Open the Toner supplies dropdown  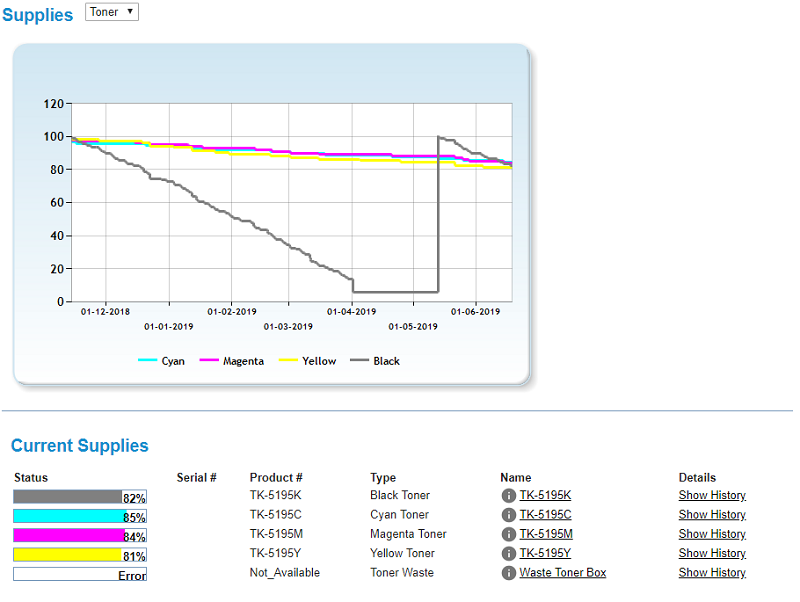(112, 12)
